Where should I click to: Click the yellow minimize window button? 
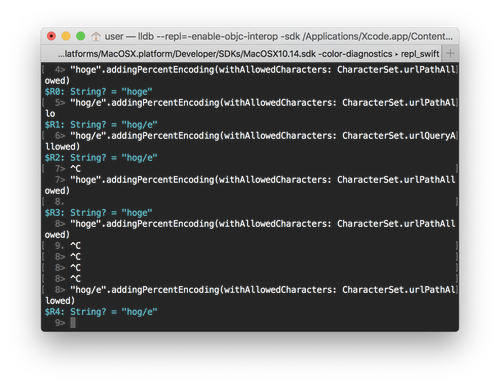pos(66,36)
